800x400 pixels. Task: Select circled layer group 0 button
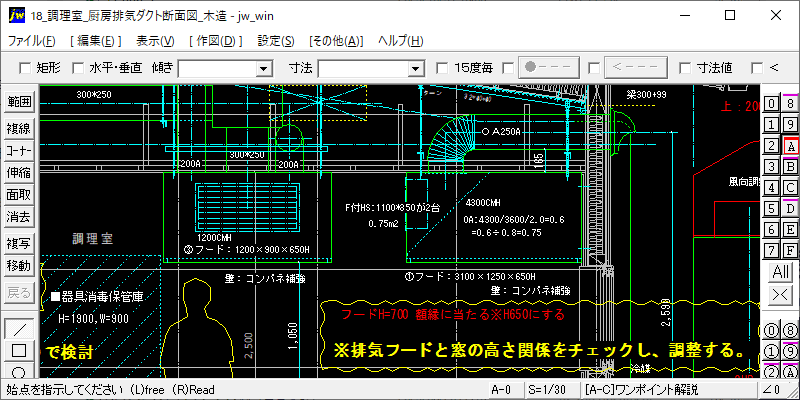[x=772, y=330]
